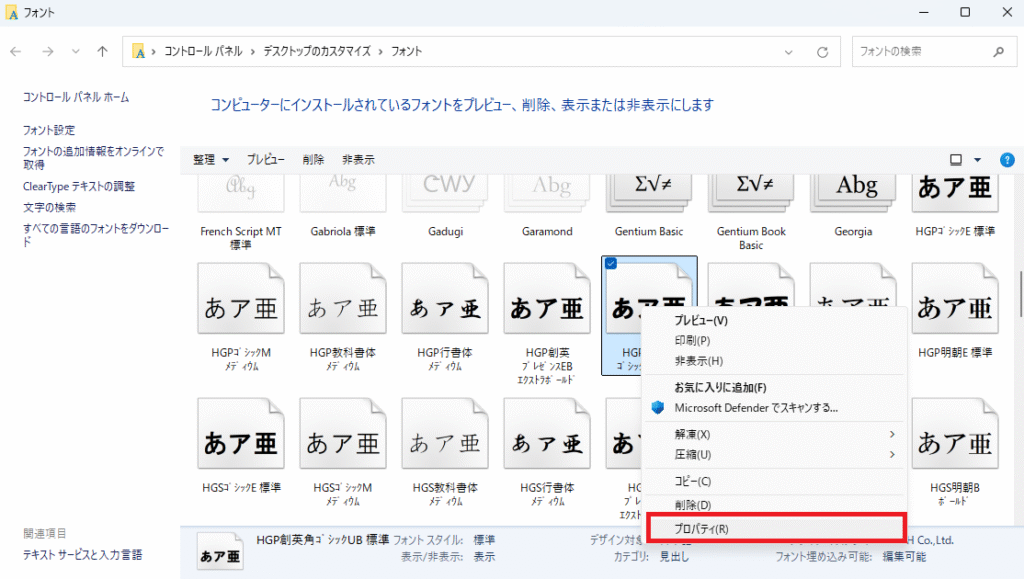The width and height of the screenshot is (1024, 579).
Task: Expand the 整理 dropdown menu
Action: (211, 160)
